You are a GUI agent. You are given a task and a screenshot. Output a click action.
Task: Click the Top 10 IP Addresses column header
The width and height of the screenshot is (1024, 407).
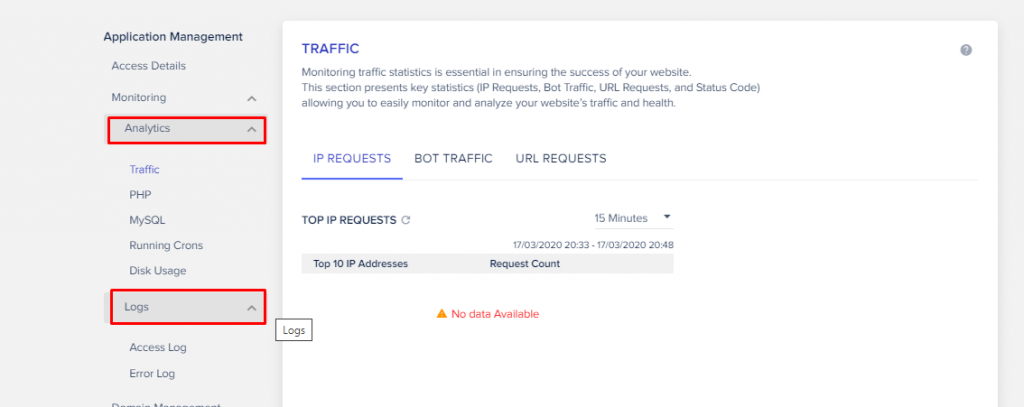[x=360, y=264]
